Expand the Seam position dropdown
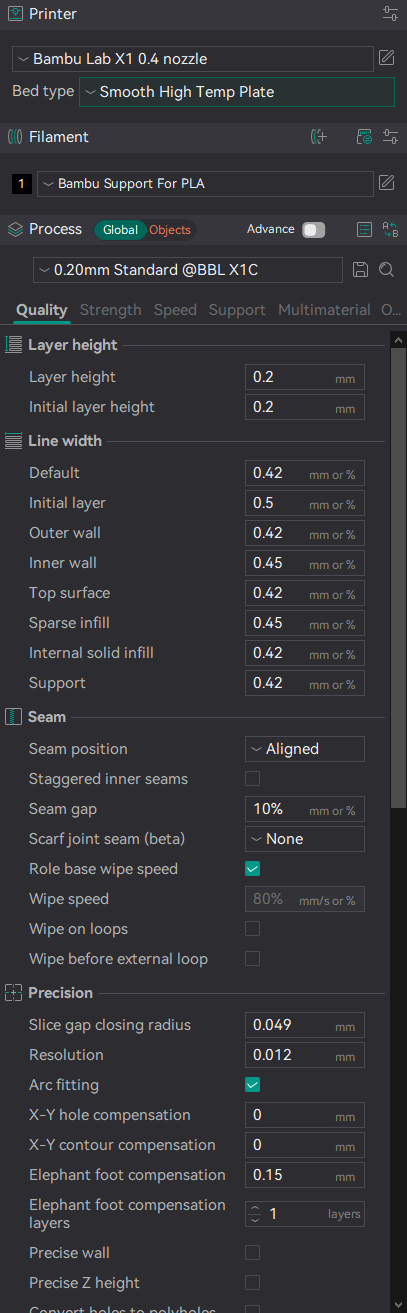 click(x=305, y=749)
